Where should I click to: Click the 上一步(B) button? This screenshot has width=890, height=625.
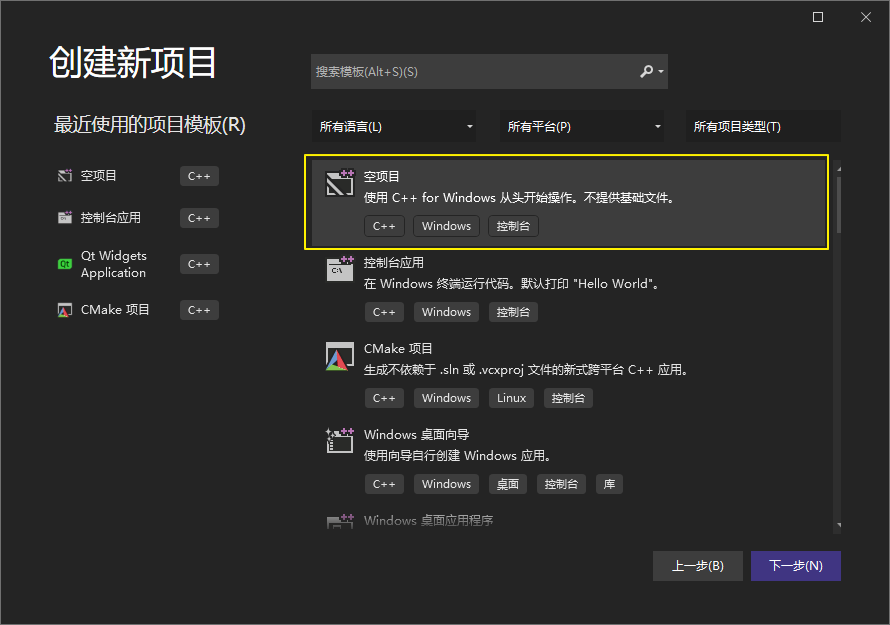tap(697, 565)
